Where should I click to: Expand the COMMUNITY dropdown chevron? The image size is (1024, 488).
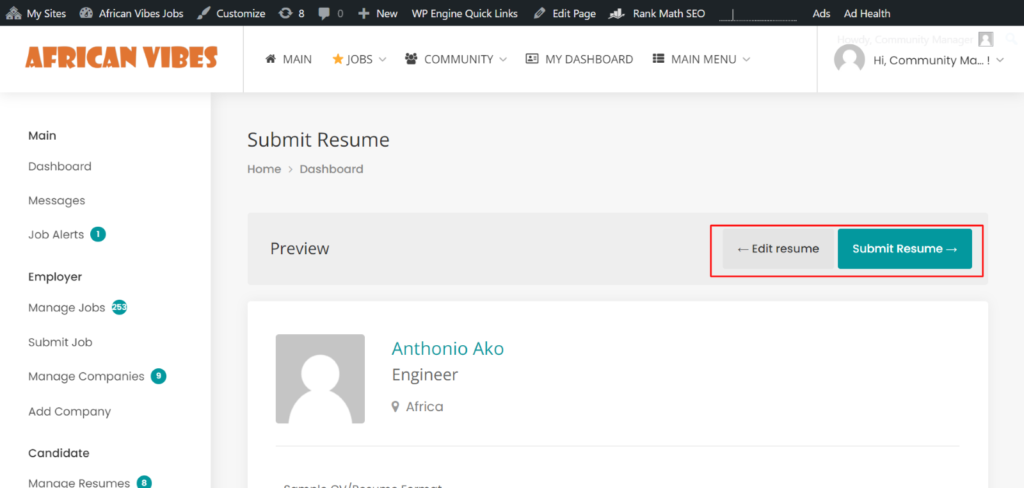point(503,59)
